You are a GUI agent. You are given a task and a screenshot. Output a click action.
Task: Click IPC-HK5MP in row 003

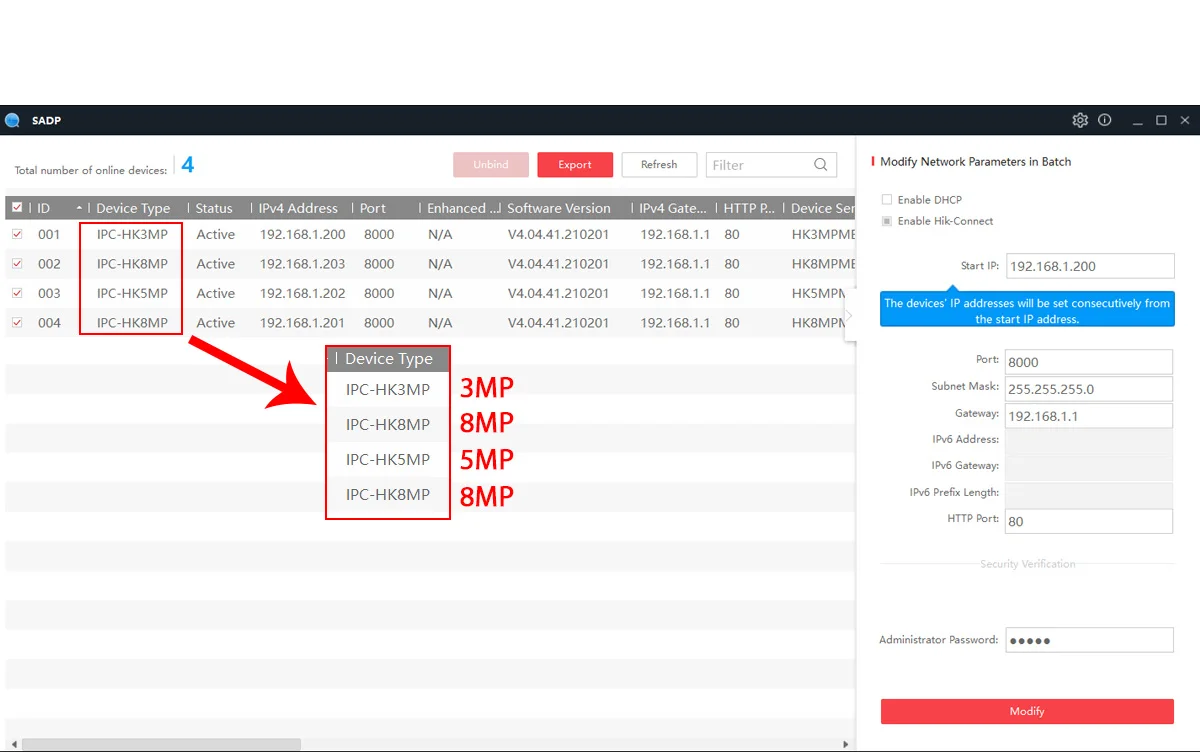coord(132,293)
